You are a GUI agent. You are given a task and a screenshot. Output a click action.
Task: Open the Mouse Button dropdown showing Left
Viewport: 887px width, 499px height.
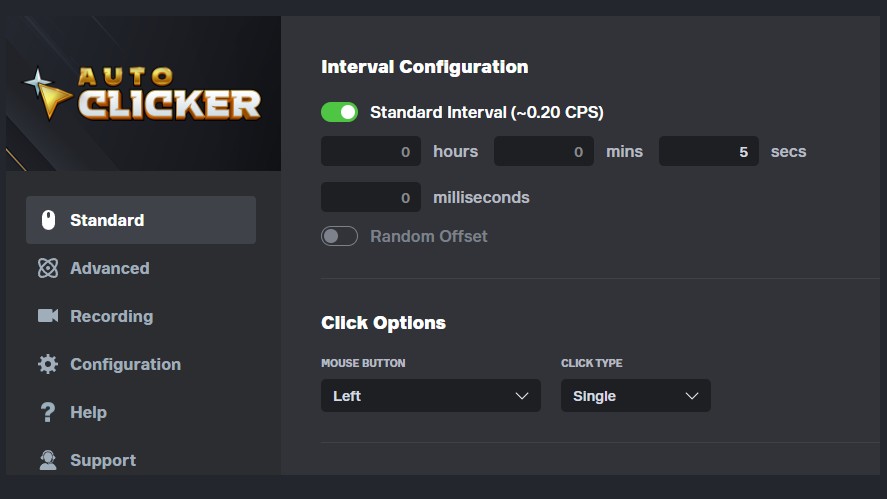pyautogui.click(x=430, y=395)
